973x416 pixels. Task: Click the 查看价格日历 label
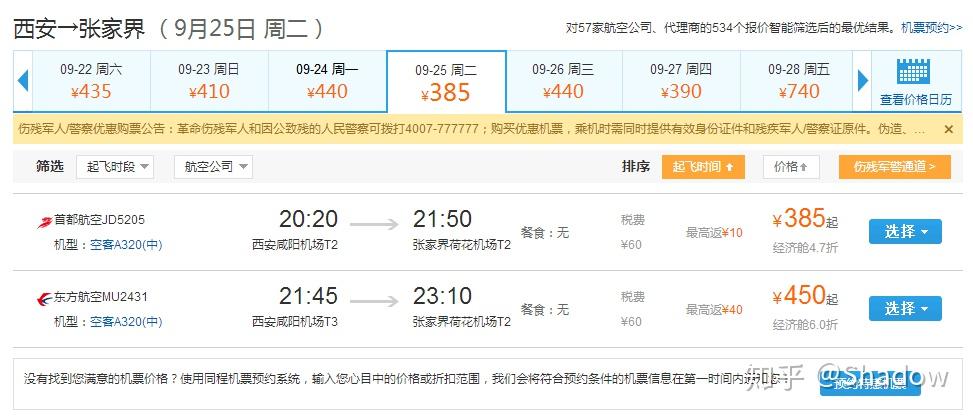pos(915,100)
